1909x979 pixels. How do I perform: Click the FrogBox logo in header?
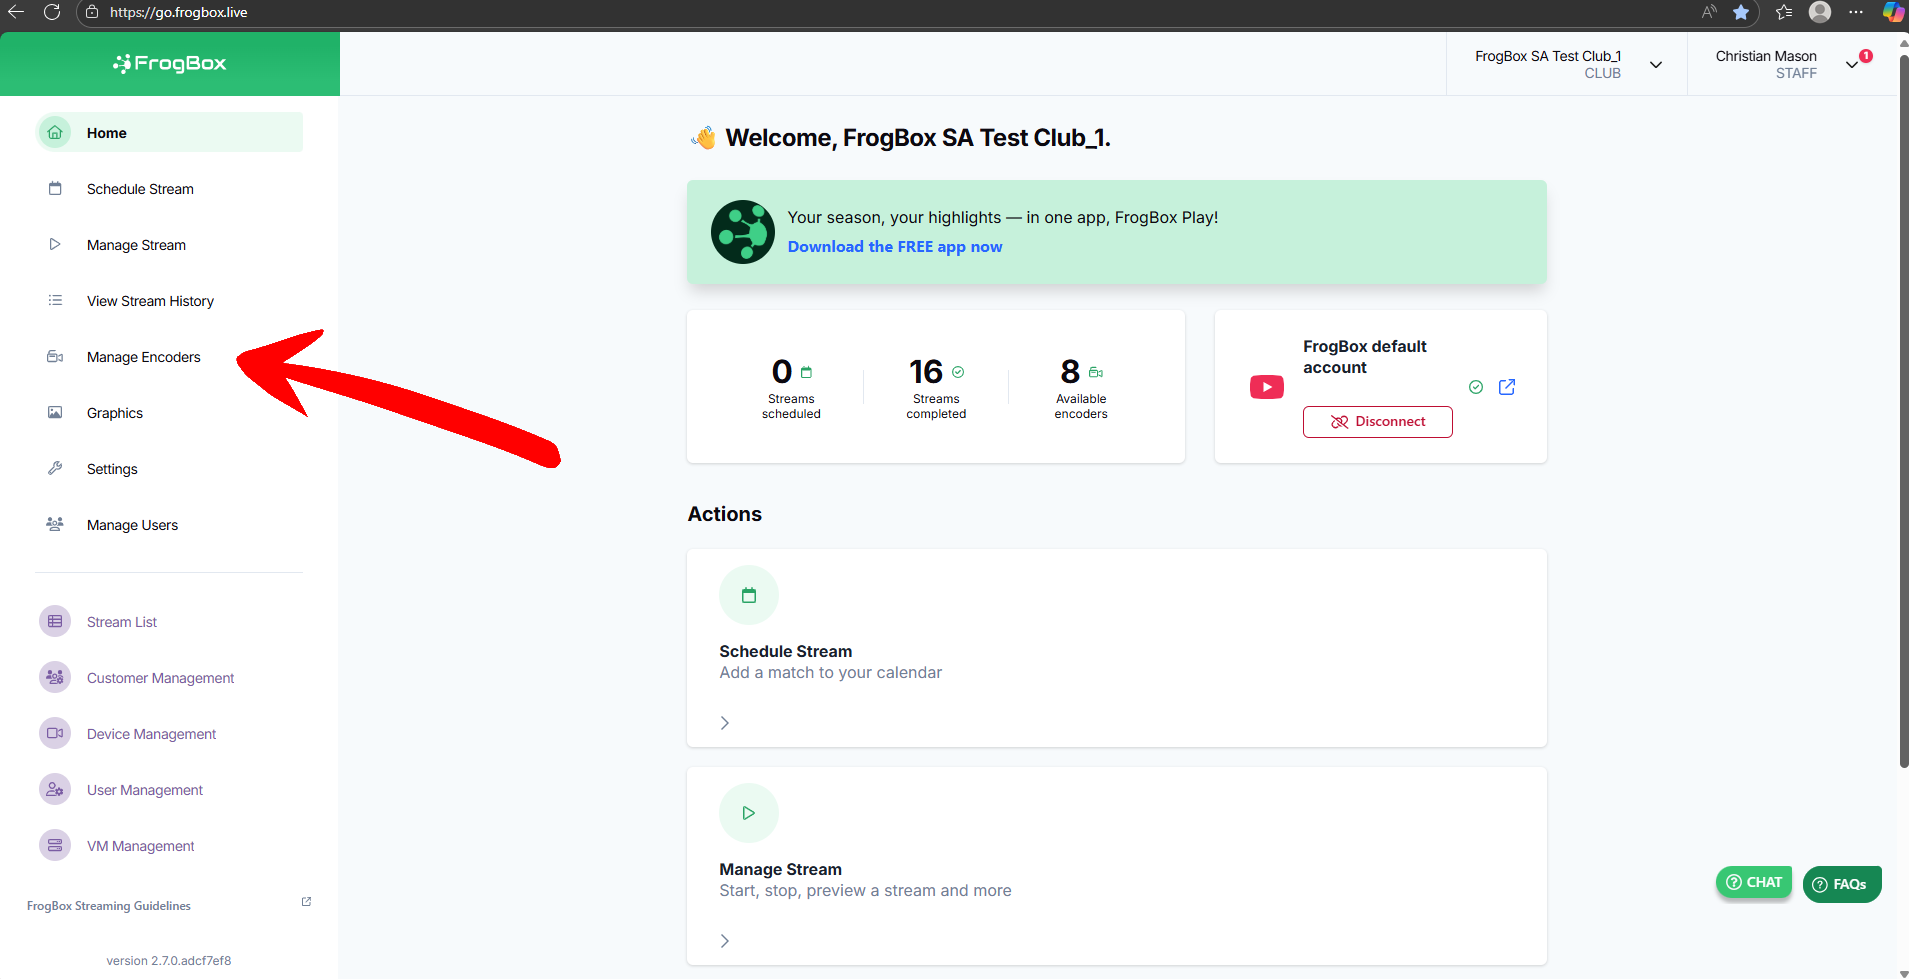point(170,64)
